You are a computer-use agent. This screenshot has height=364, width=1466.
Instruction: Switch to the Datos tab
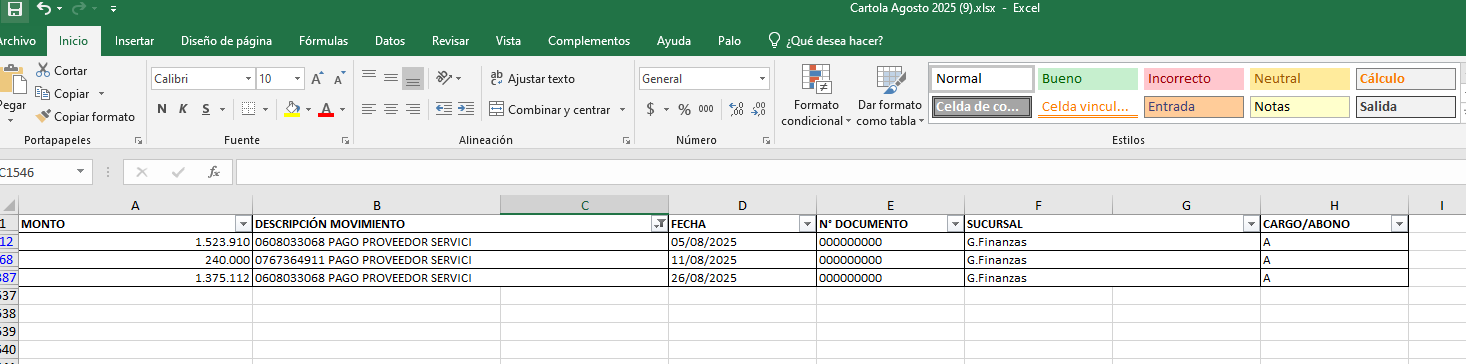(390, 41)
